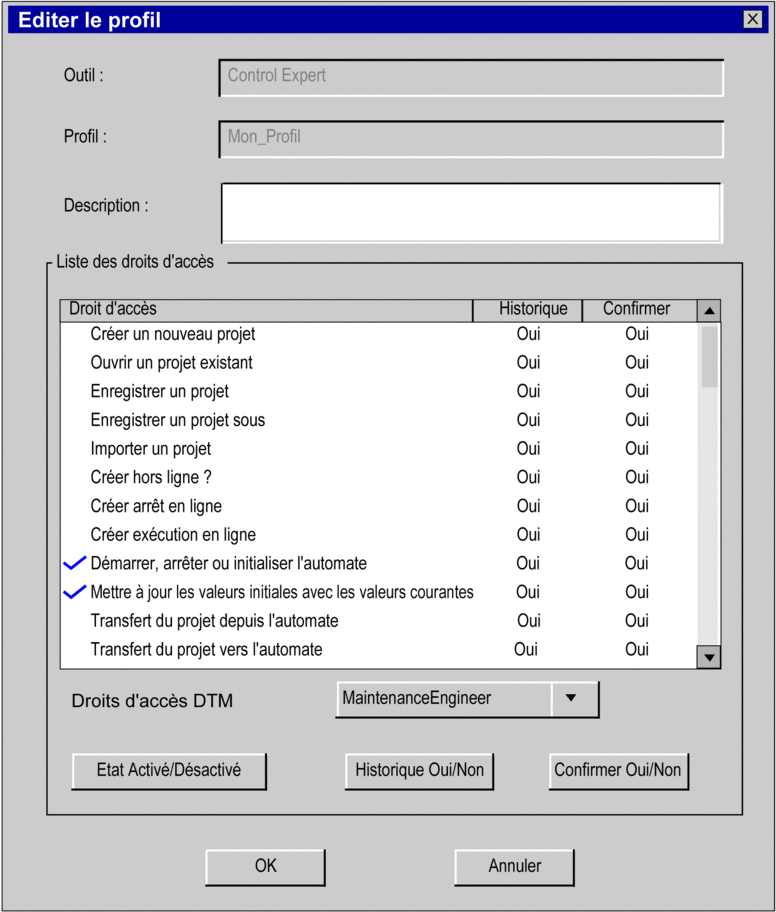776x912 pixels.
Task: Click Confirmer Oui for Transfert du projet vers l'automate
Action: pyautogui.click(x=637, y=650)
